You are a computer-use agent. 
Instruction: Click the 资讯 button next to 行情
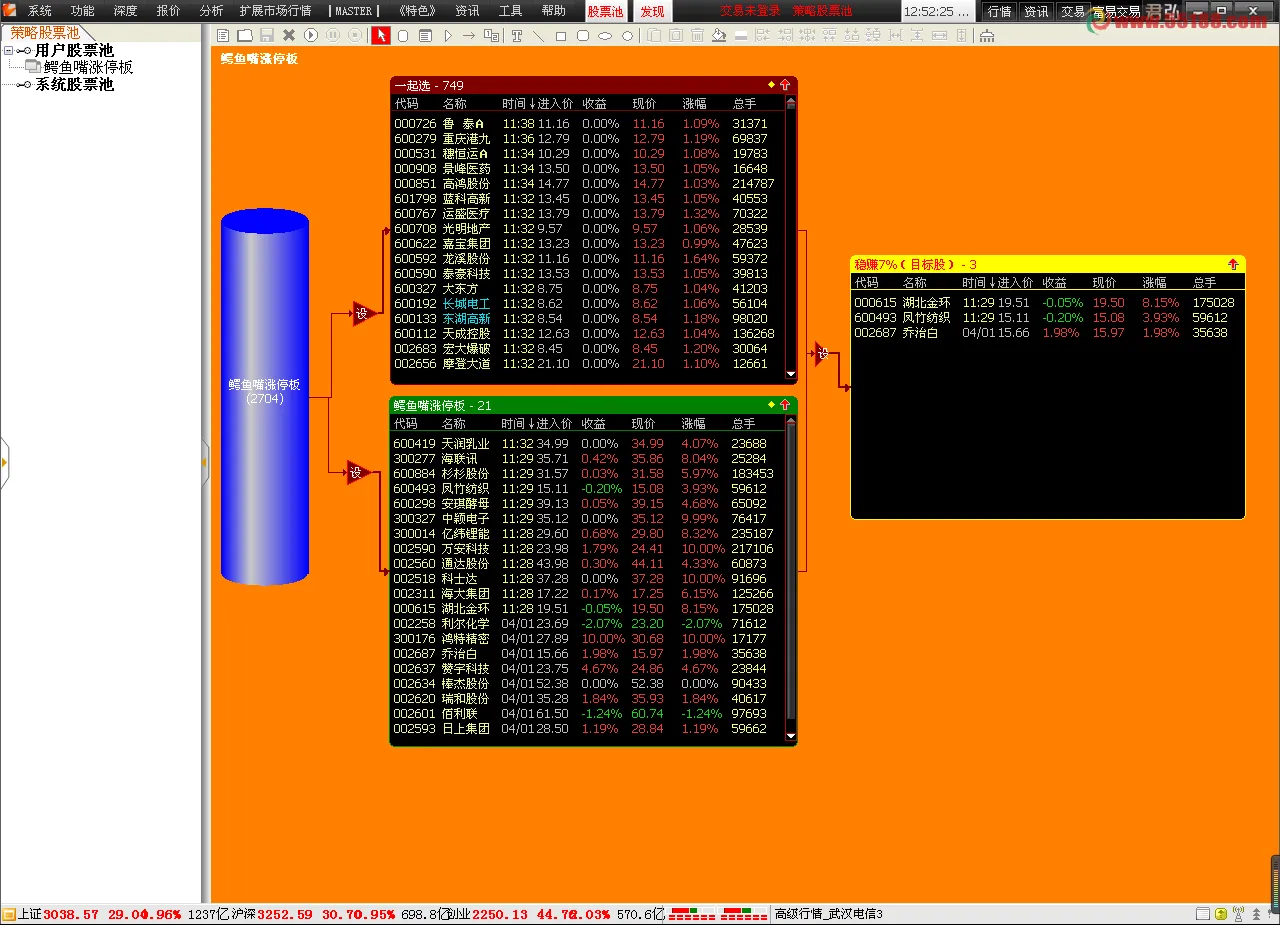[1036, 12]
